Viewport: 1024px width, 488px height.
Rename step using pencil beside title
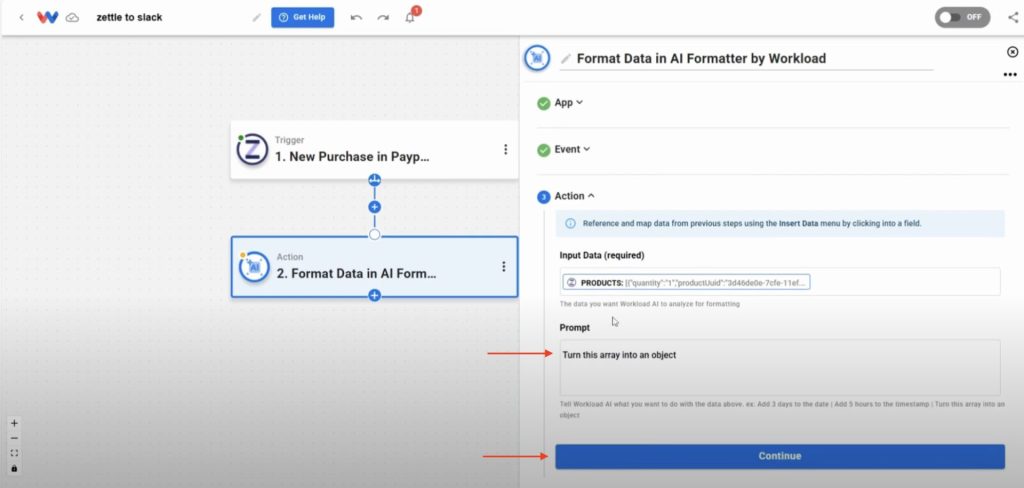pyautogui.click(x=566, y=59)
